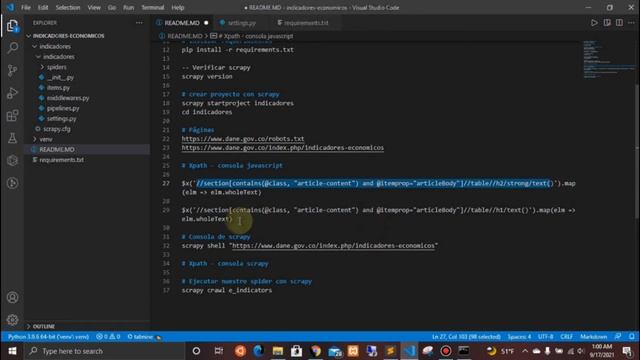Open __init__.py in the explorer
This screenshot has width=640, height=360.
tap(60, 78)
